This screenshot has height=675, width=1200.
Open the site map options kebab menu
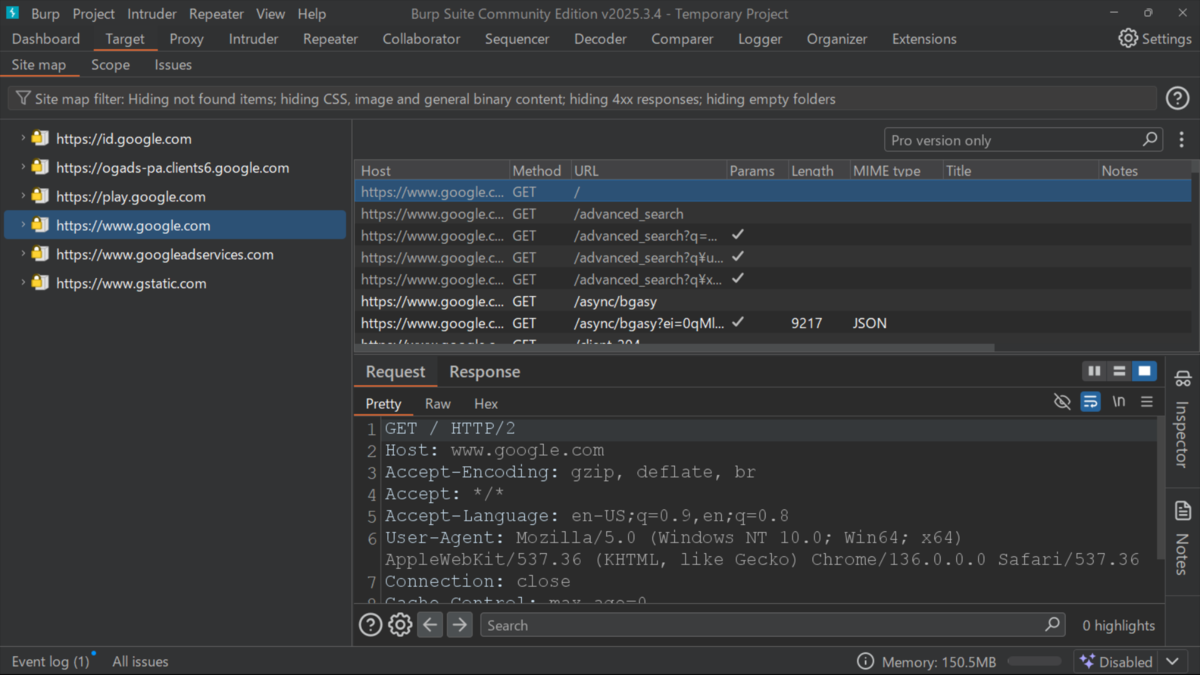[x=1181, y=140]
